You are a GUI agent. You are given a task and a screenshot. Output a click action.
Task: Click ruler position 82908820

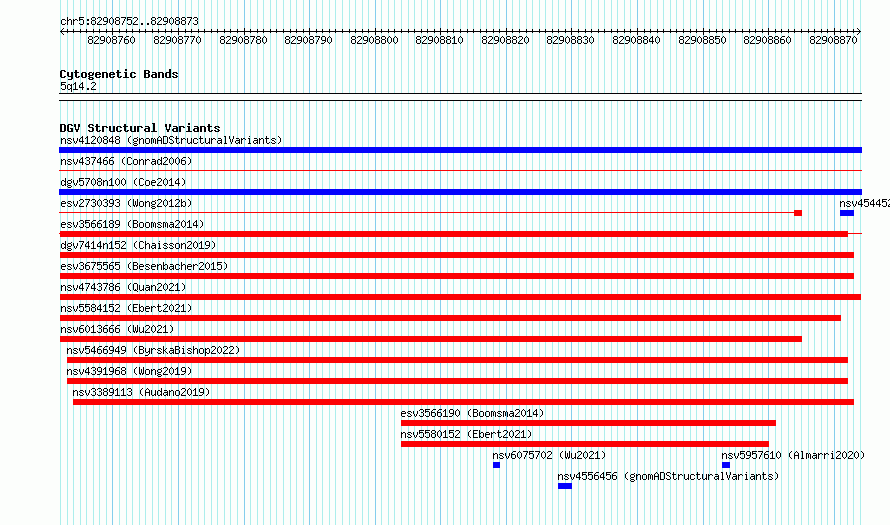click(505, 40)
